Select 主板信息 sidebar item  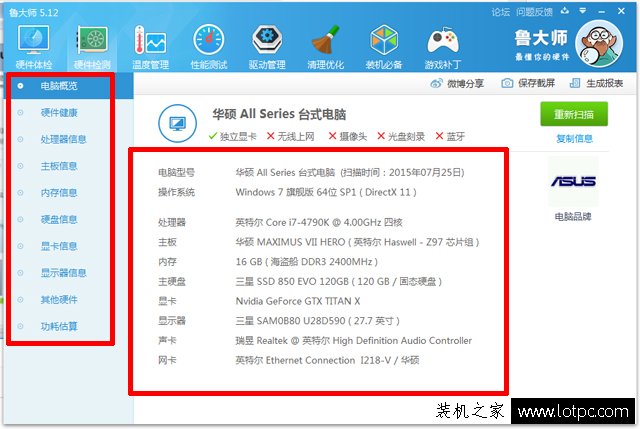click(x=60, y=166)
